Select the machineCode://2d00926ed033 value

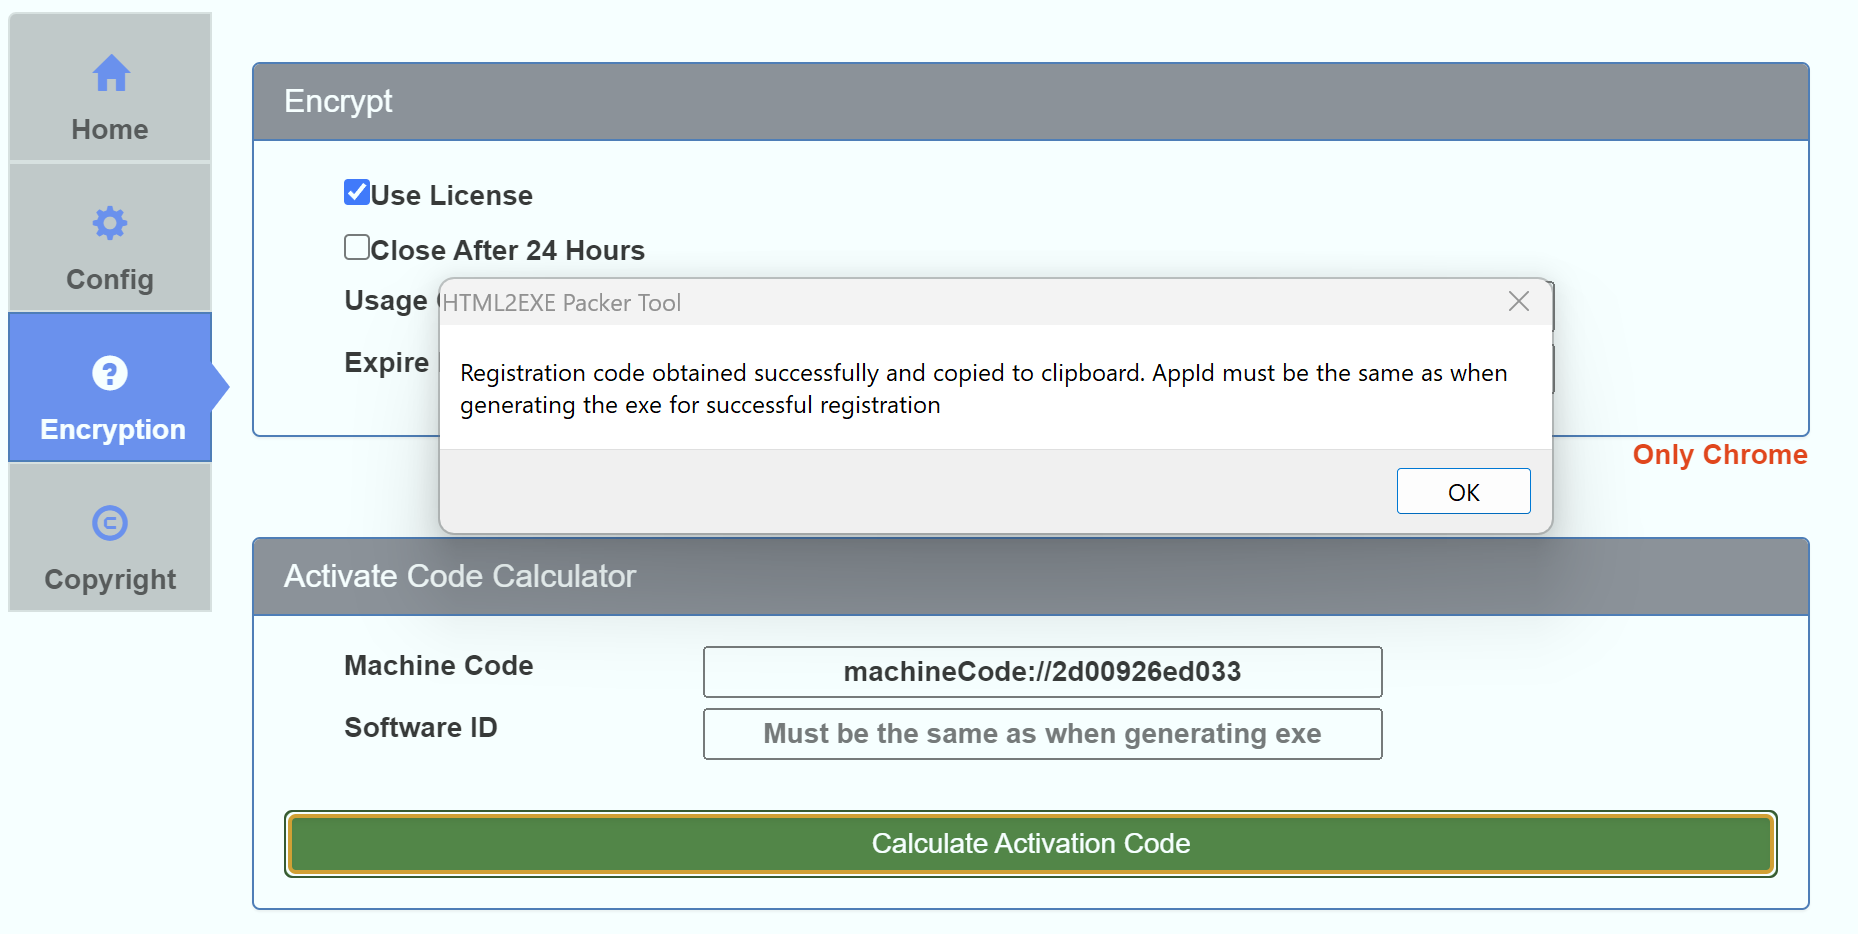coord(1042,672)
